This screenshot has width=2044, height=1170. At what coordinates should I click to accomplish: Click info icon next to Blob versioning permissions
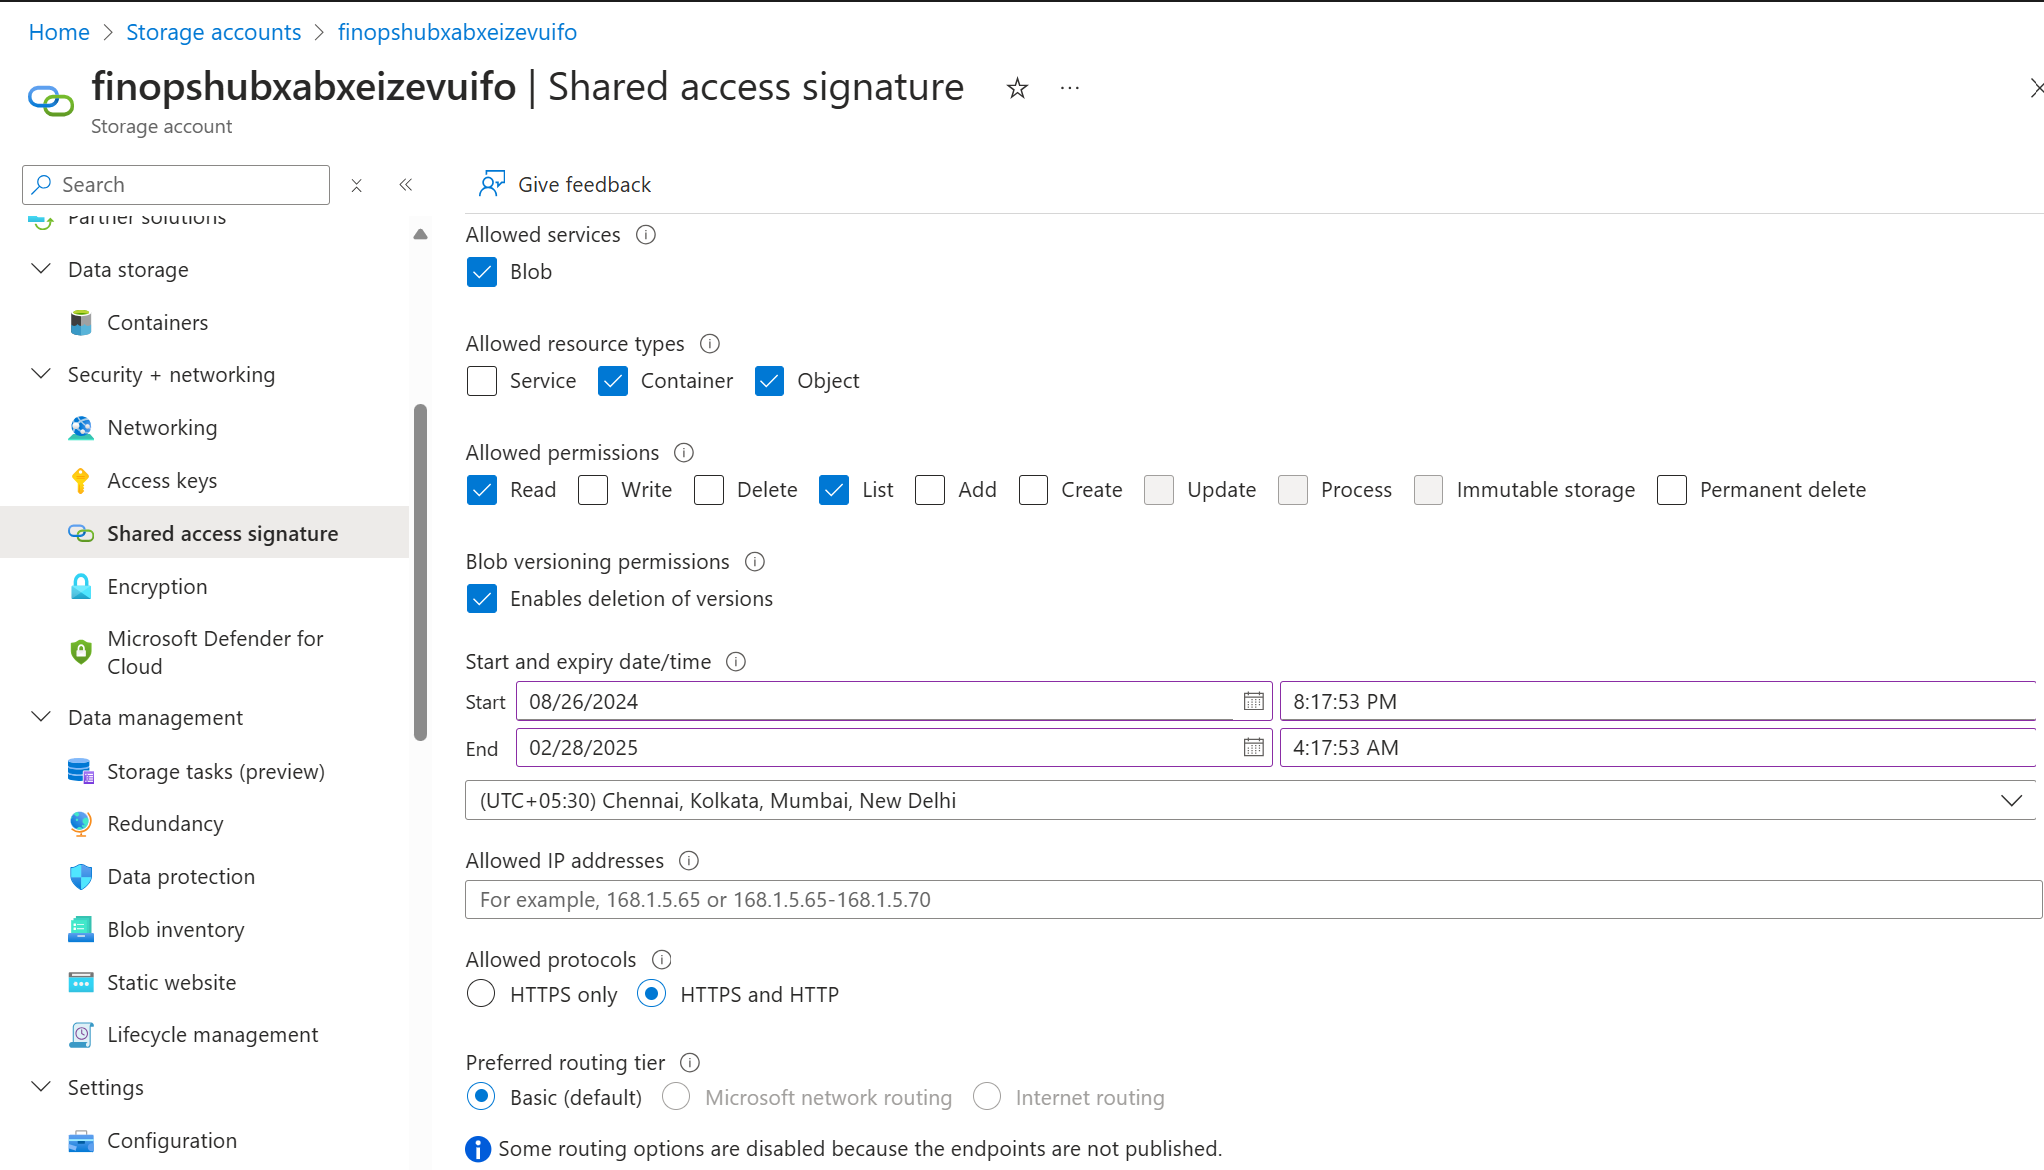(x=755, y=562)
